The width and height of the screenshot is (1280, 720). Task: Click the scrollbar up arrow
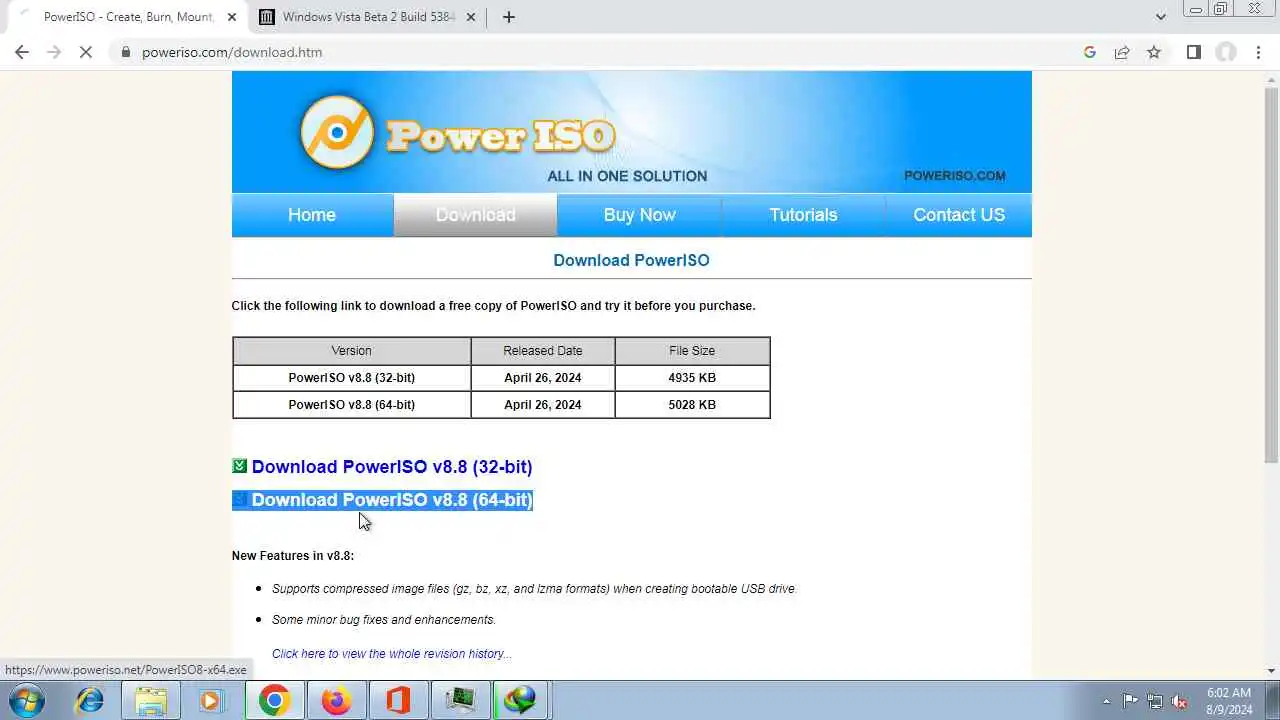[1271, 78]
